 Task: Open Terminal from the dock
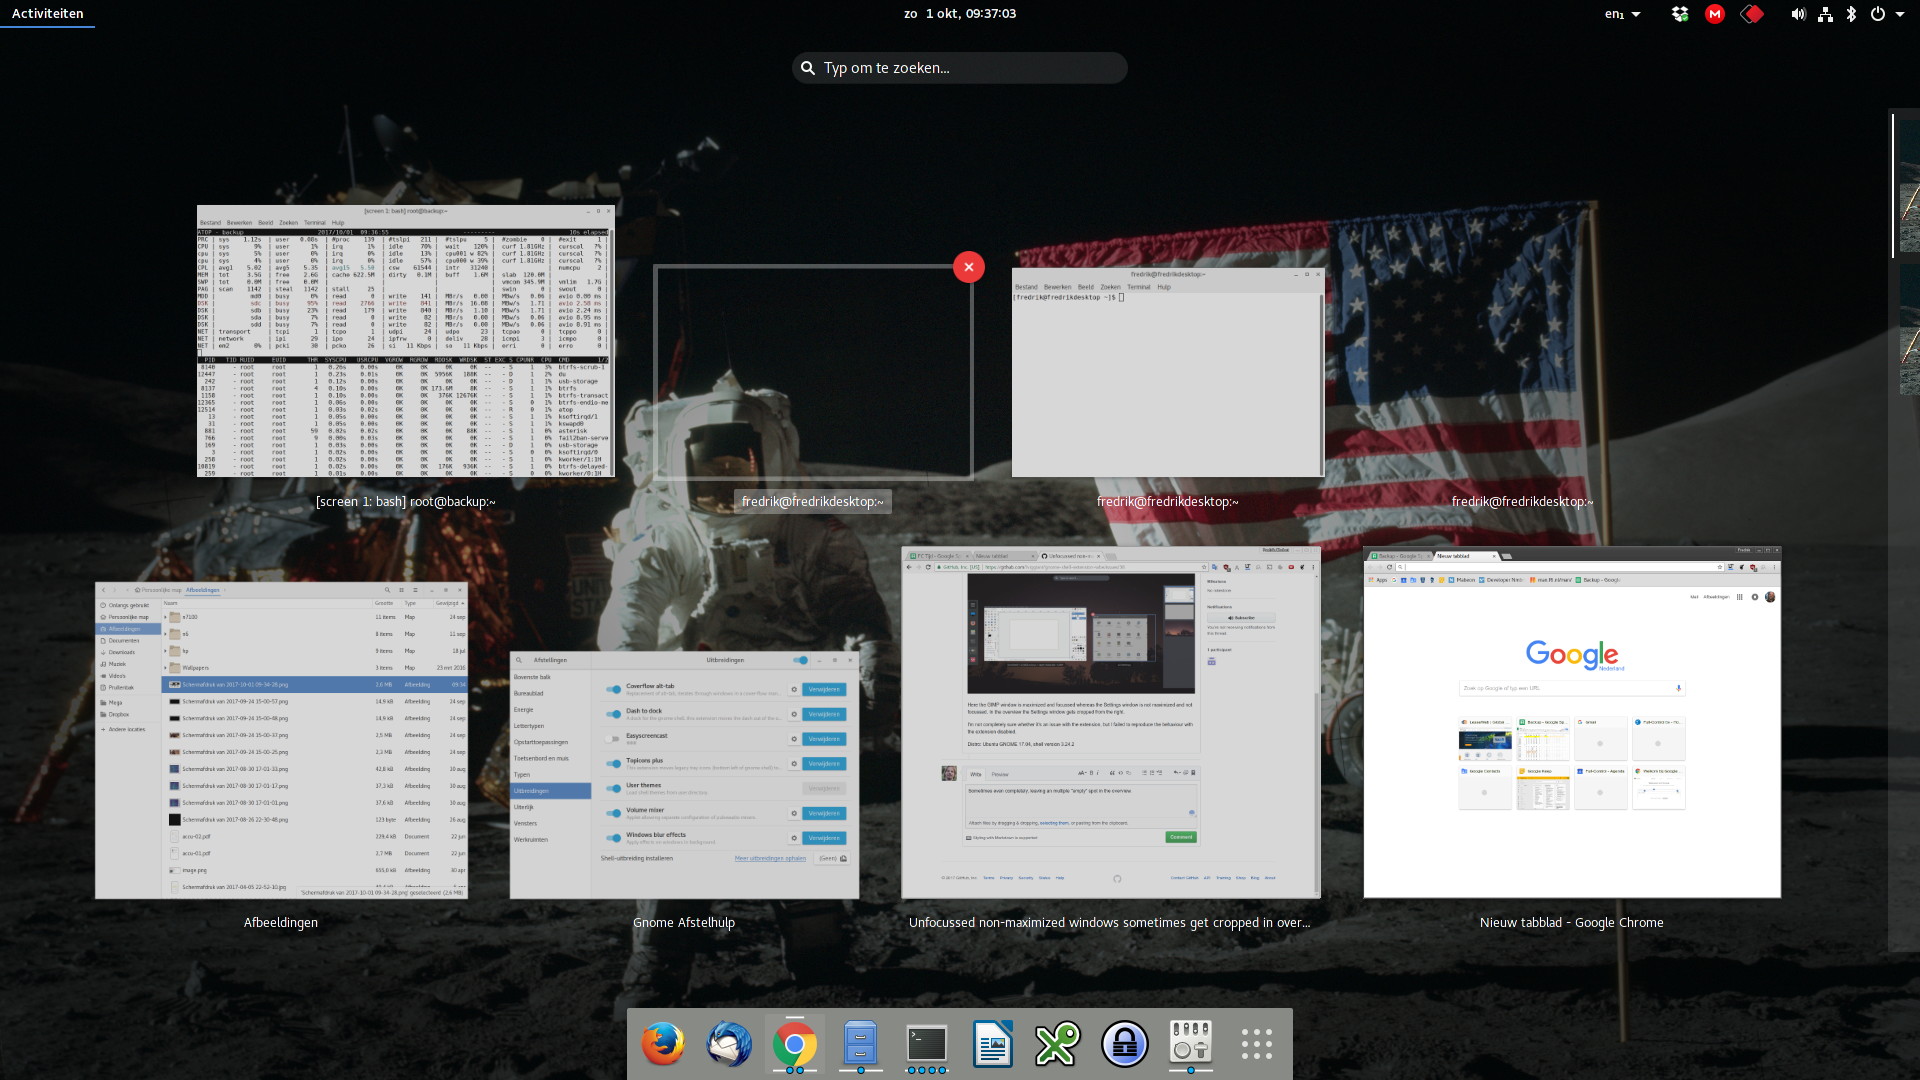[926, 1045]
